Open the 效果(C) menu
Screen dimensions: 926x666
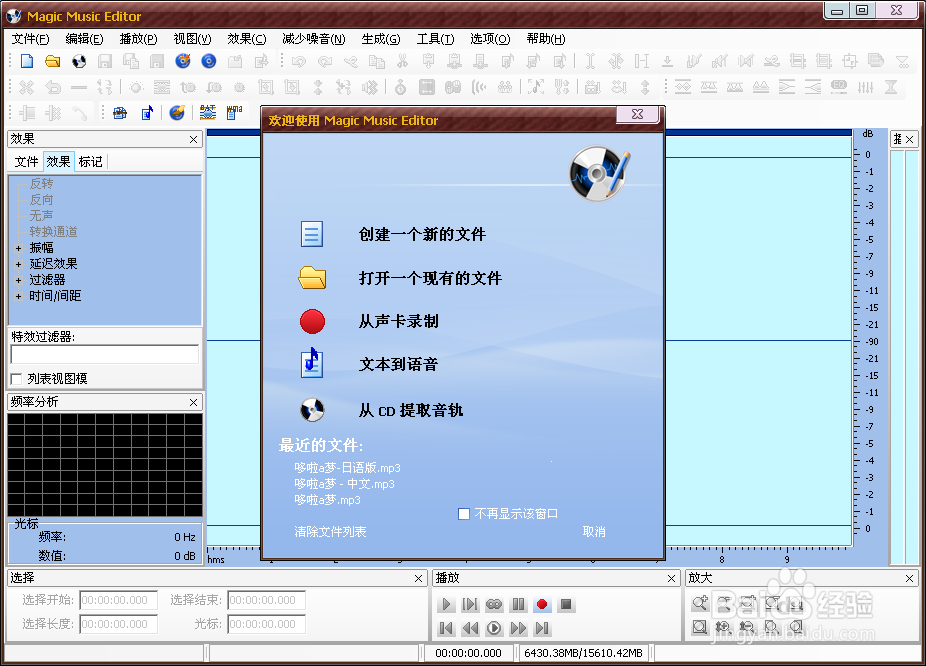pyautogui.click(x=247, y=39)
